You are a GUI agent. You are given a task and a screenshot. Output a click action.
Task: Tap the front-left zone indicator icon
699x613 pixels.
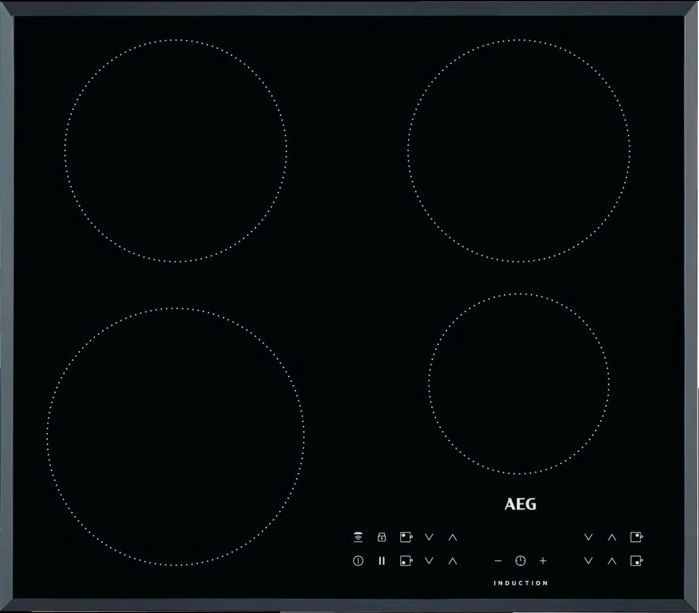(405, 561)
